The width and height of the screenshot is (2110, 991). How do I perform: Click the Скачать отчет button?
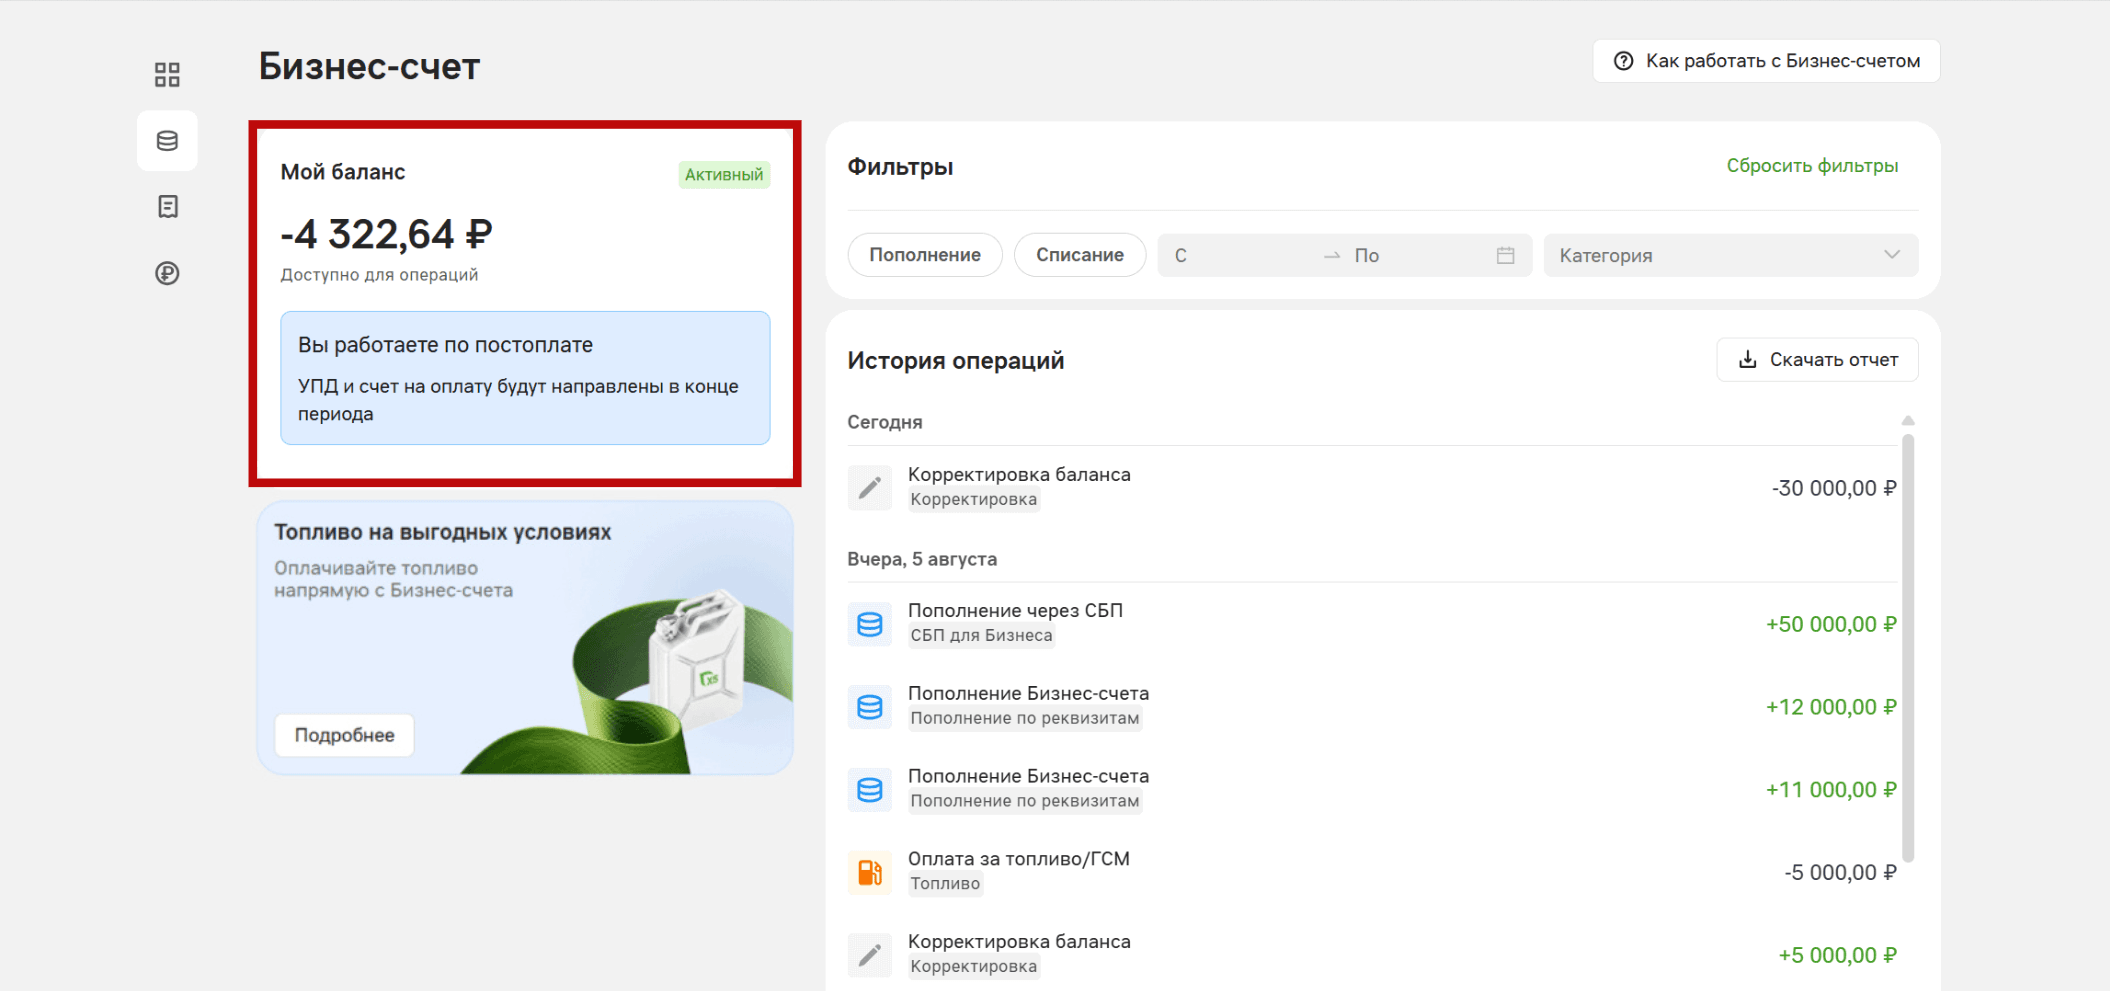pos(1817,359)
